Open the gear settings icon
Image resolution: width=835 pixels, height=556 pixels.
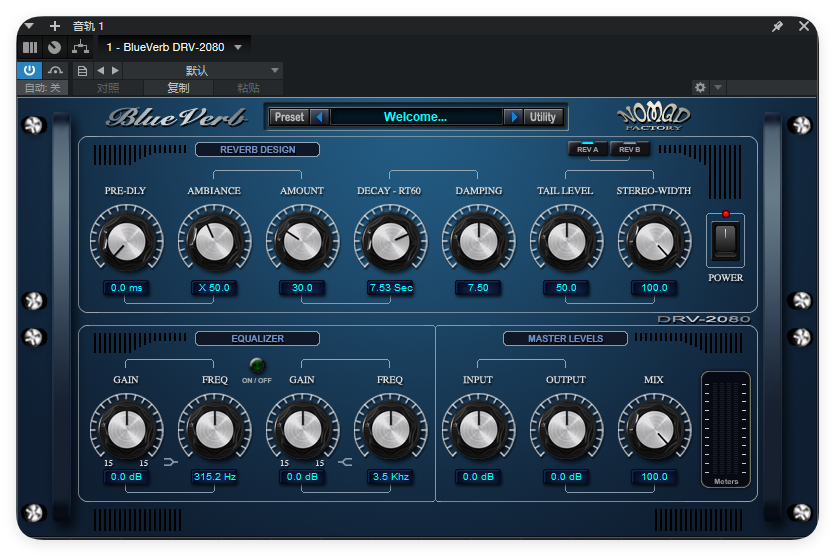click(700, 87)
